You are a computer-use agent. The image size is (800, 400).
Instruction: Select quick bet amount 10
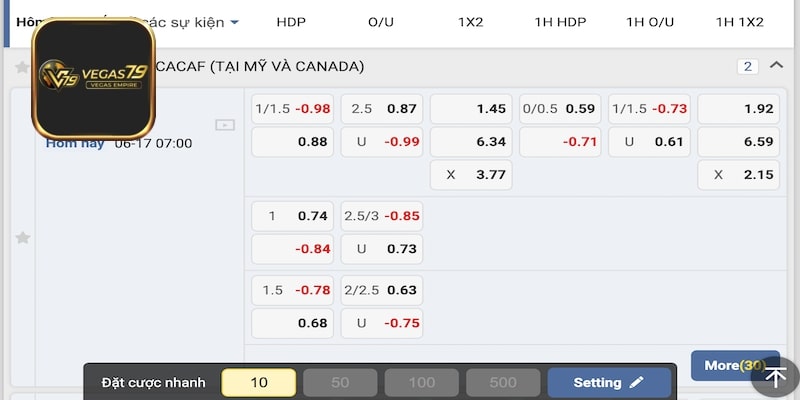point(259,382)
